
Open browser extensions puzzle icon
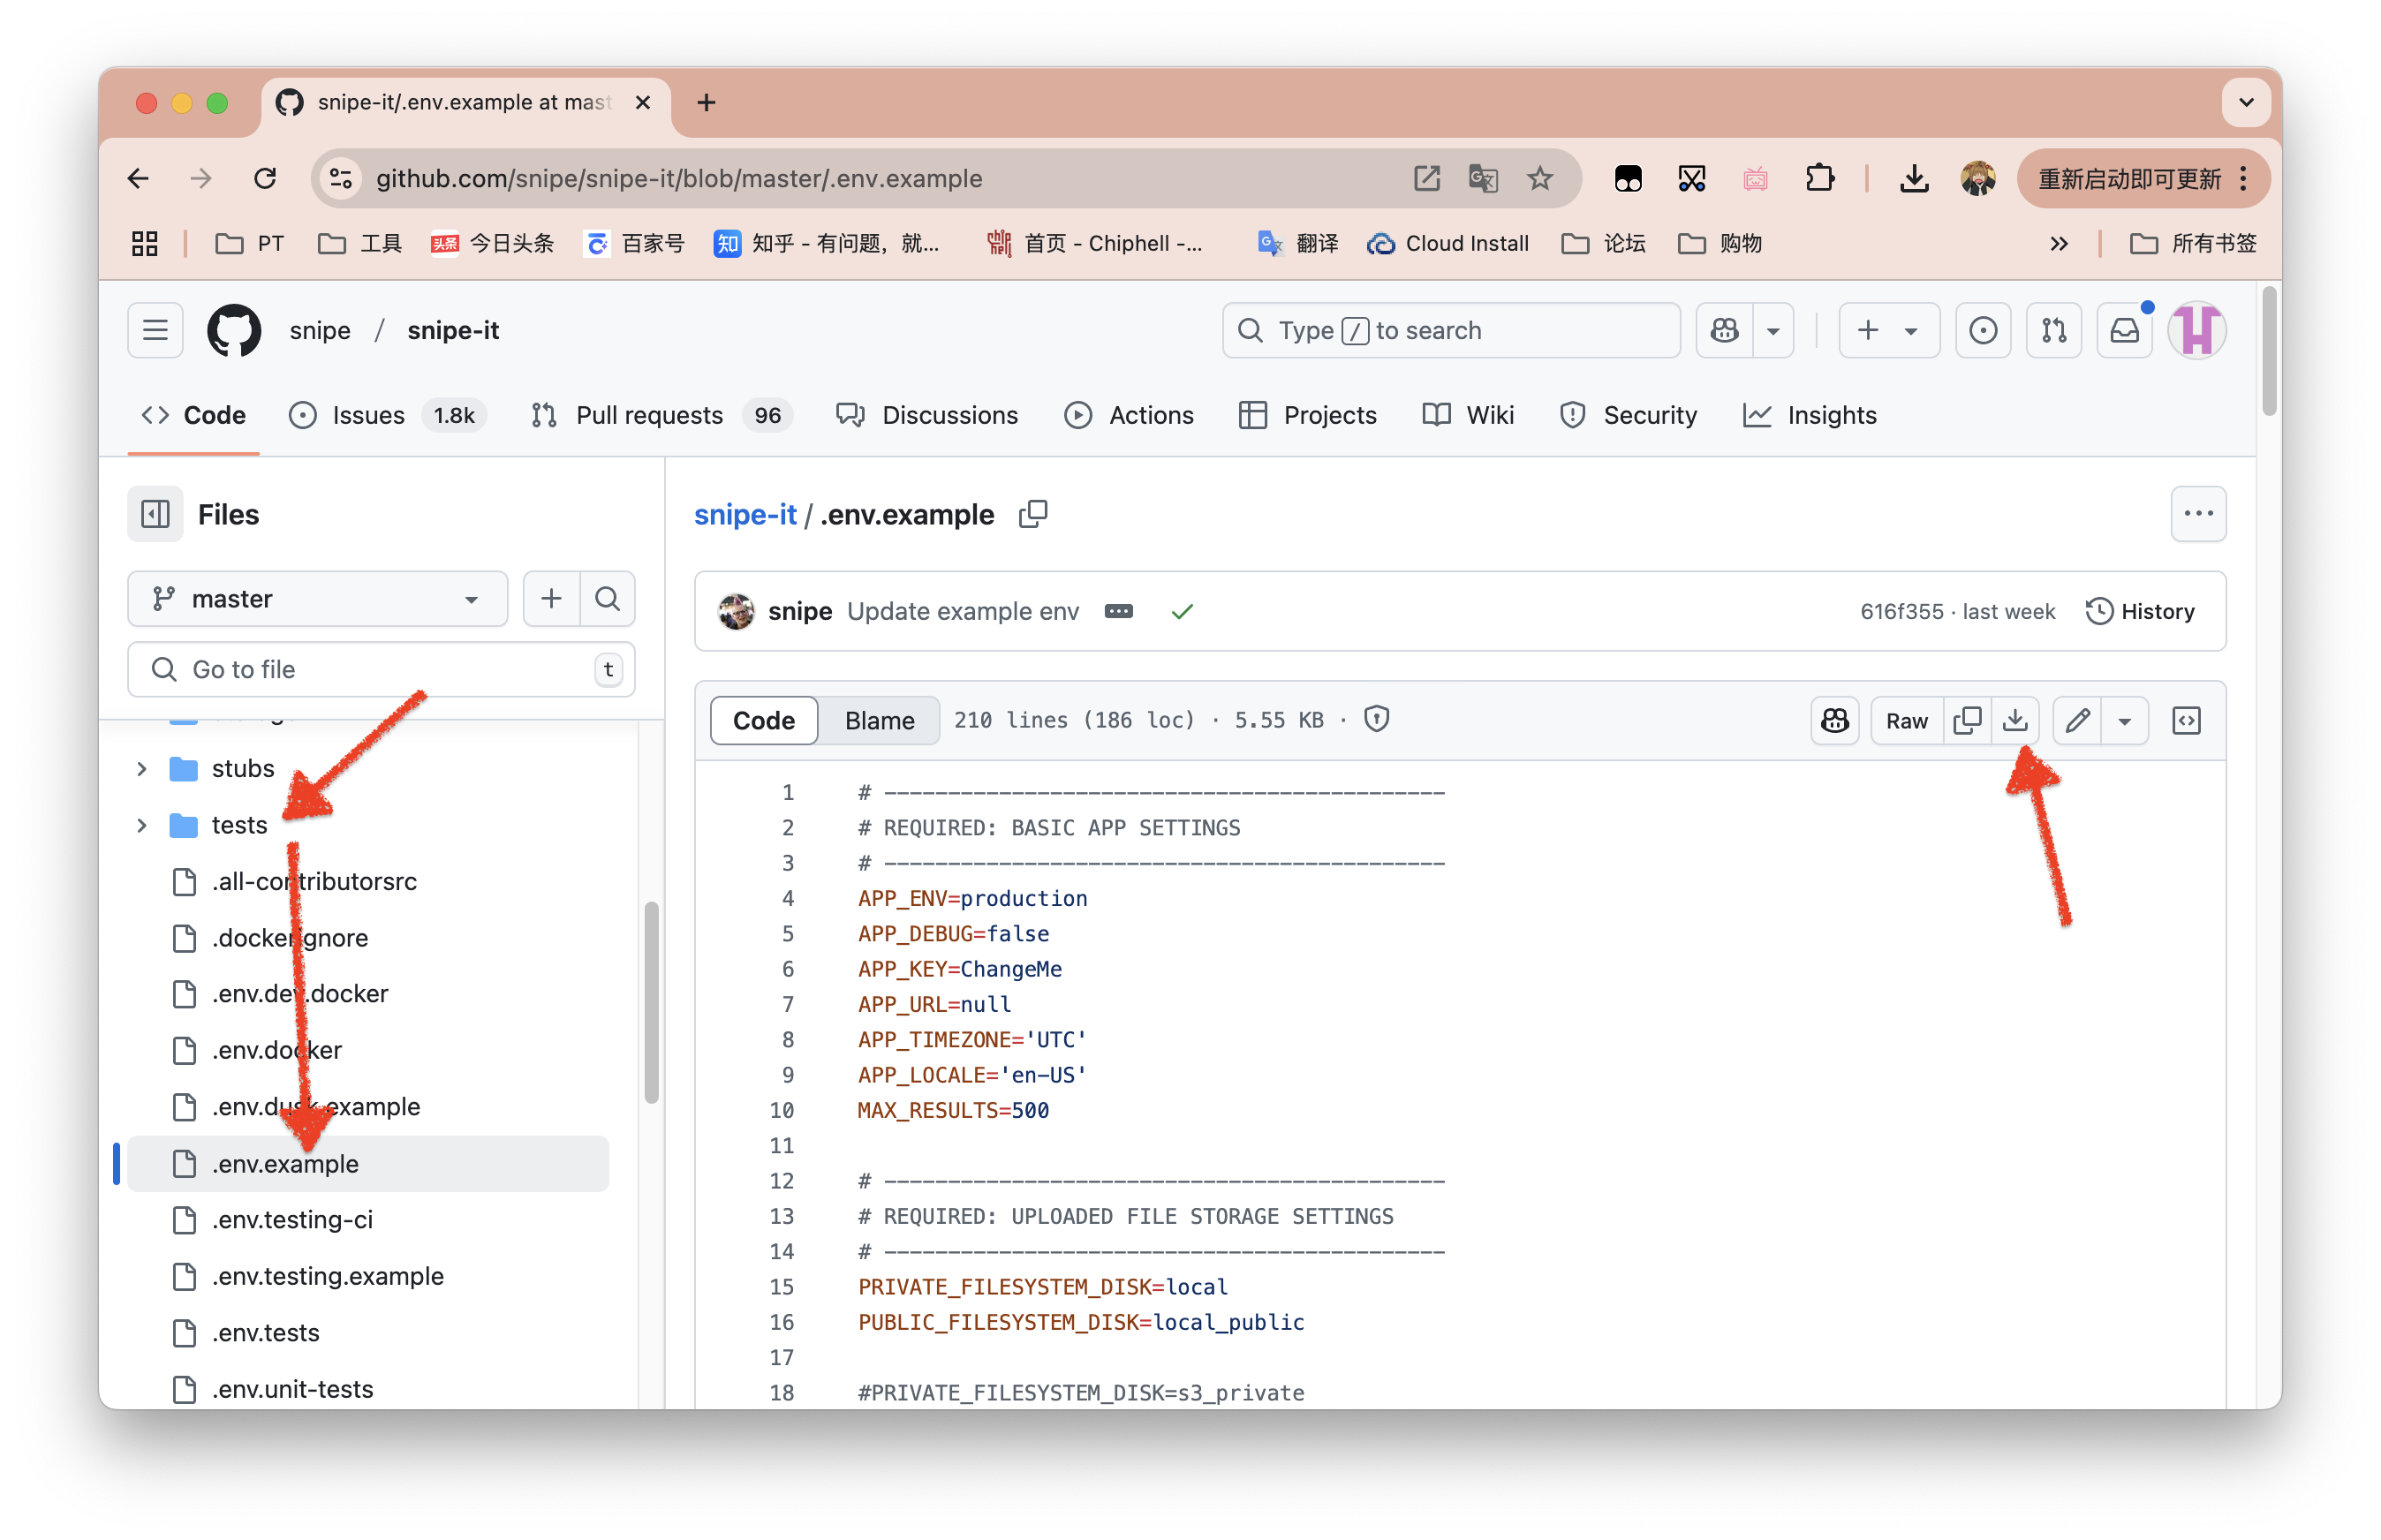[1818, 179]
